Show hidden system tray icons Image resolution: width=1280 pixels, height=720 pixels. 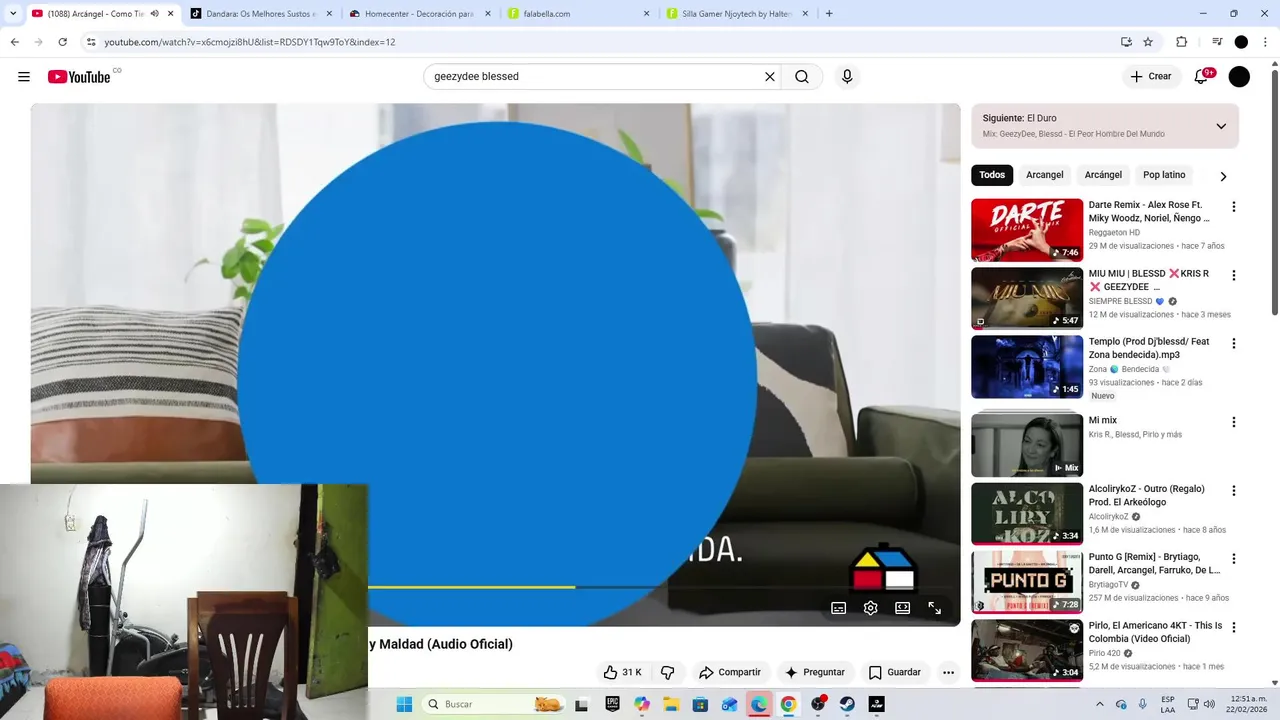coord(1100,704)
